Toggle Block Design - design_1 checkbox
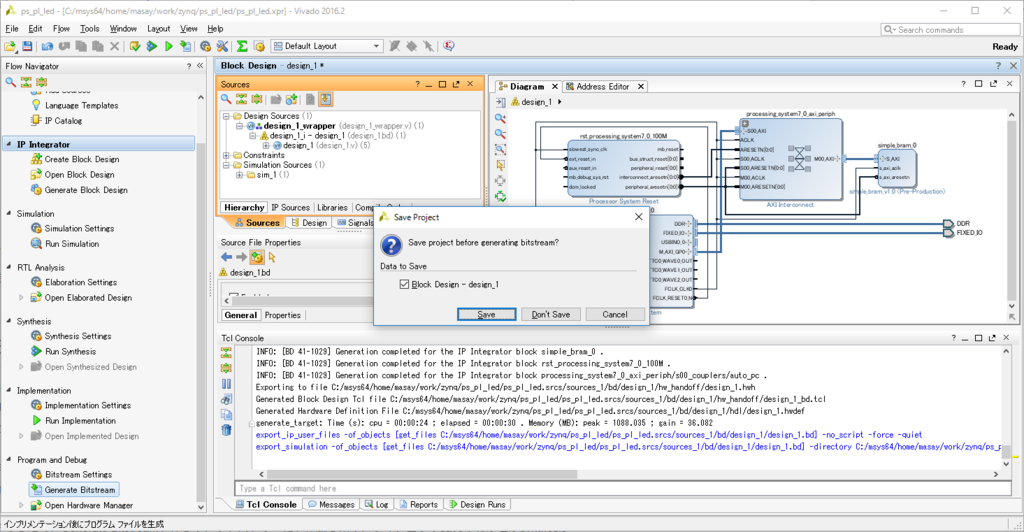The width and height of the screenshot is (1024, 532). [x=404, y=284]
